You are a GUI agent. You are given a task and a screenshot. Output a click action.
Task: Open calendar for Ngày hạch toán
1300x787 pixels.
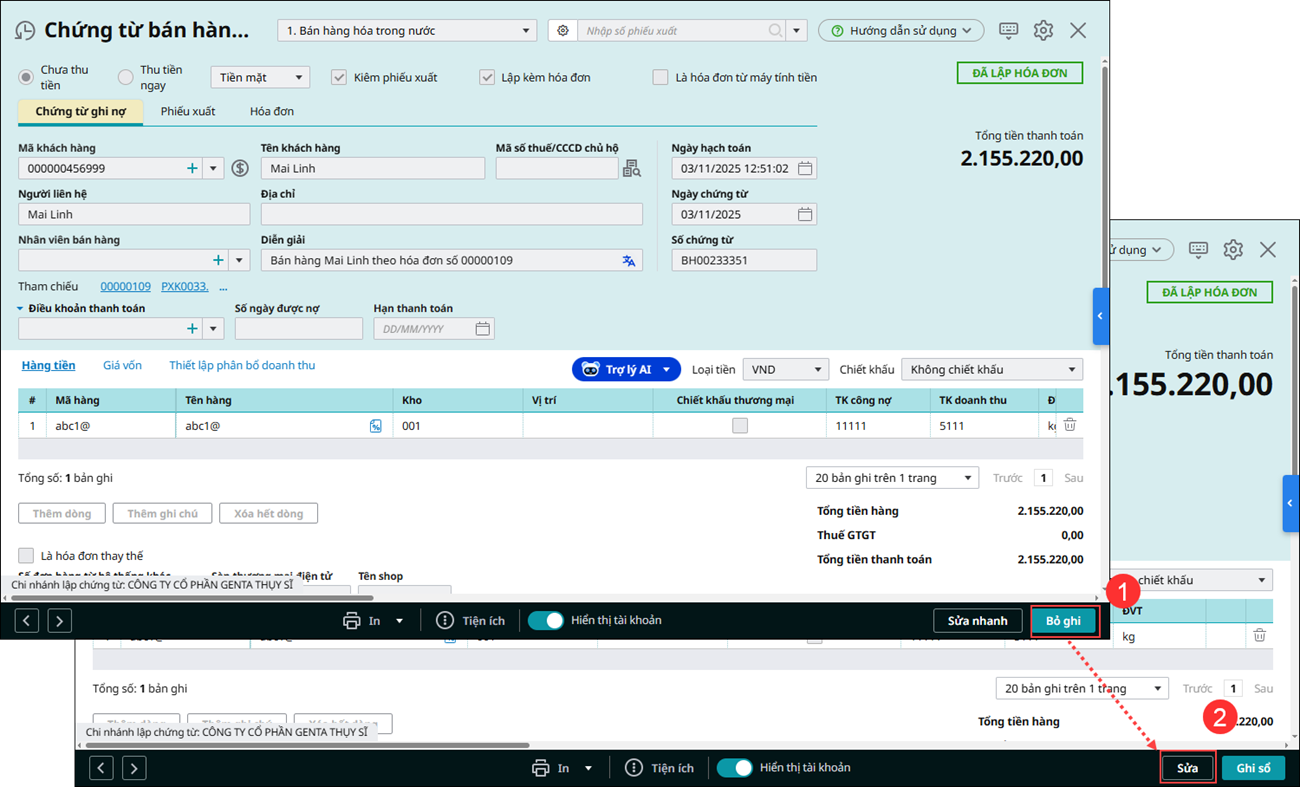coord(804,169)
